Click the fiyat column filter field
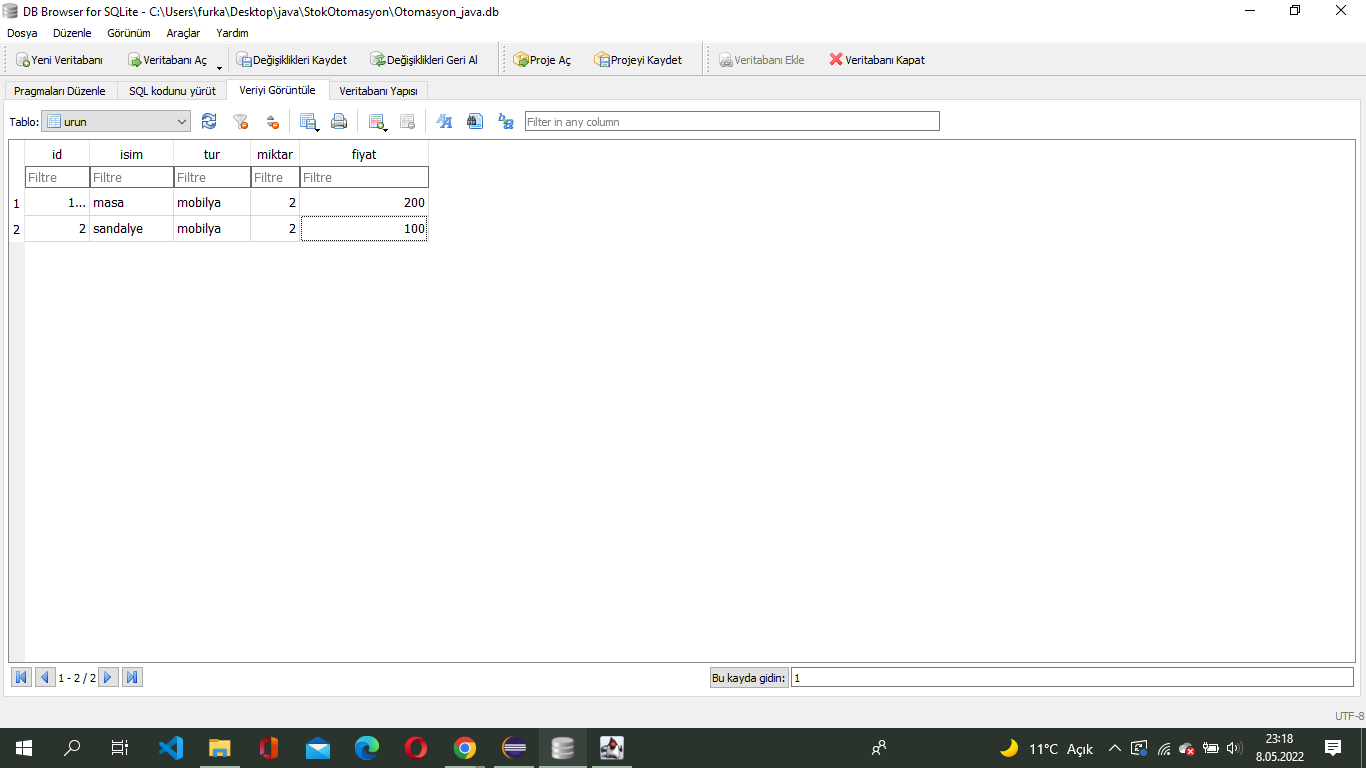The image size is (1366, 768). point(364,177)
